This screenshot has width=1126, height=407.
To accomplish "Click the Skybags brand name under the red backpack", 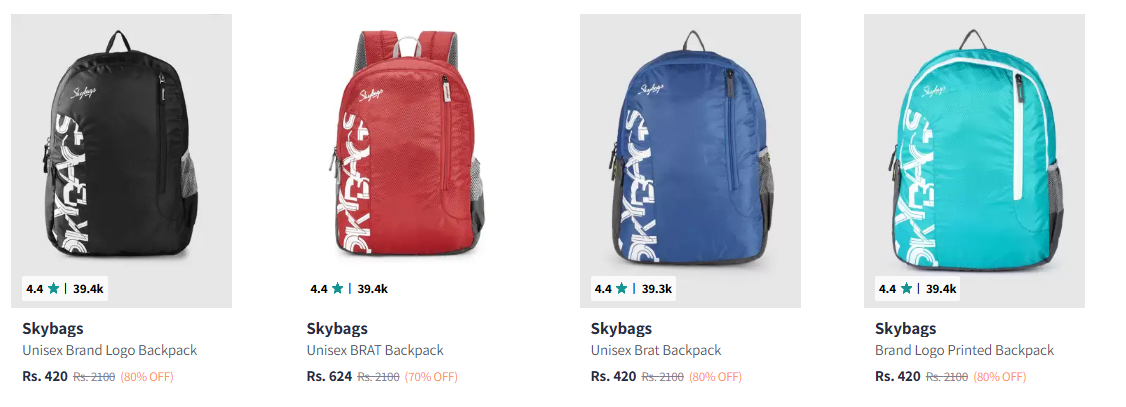I will pyautogui.click(x=337, y=329).
